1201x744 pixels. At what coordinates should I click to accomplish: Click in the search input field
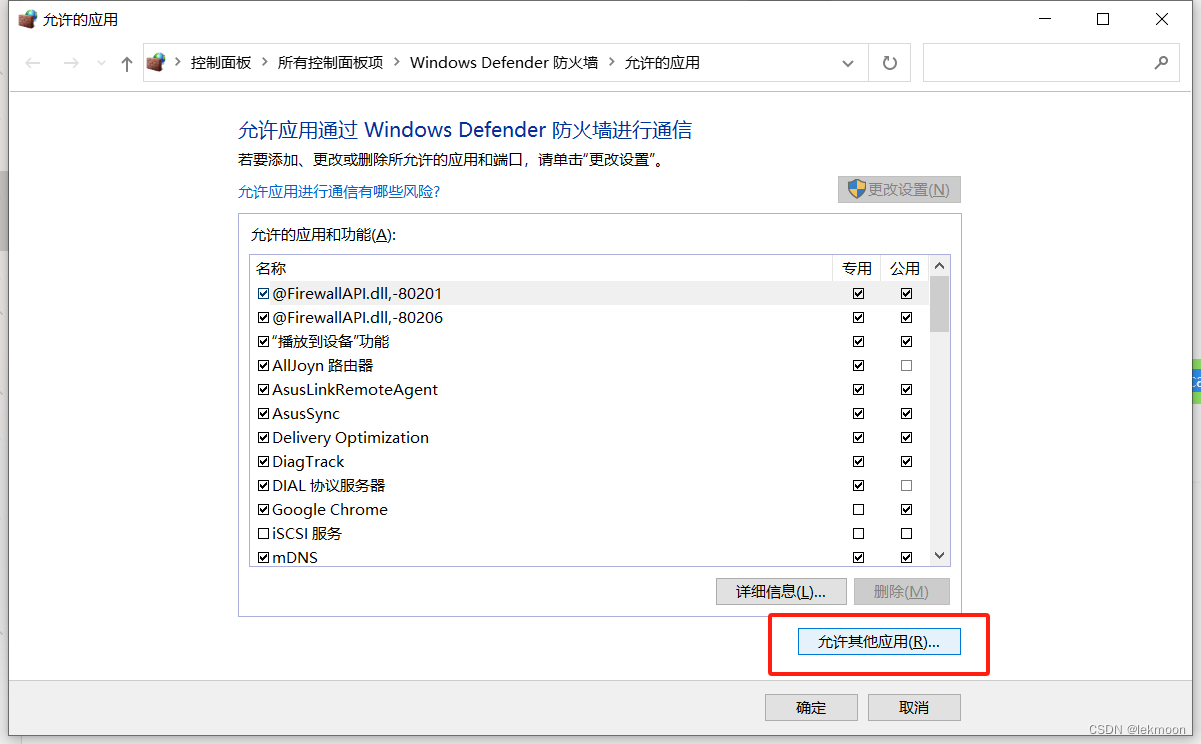1037,63
